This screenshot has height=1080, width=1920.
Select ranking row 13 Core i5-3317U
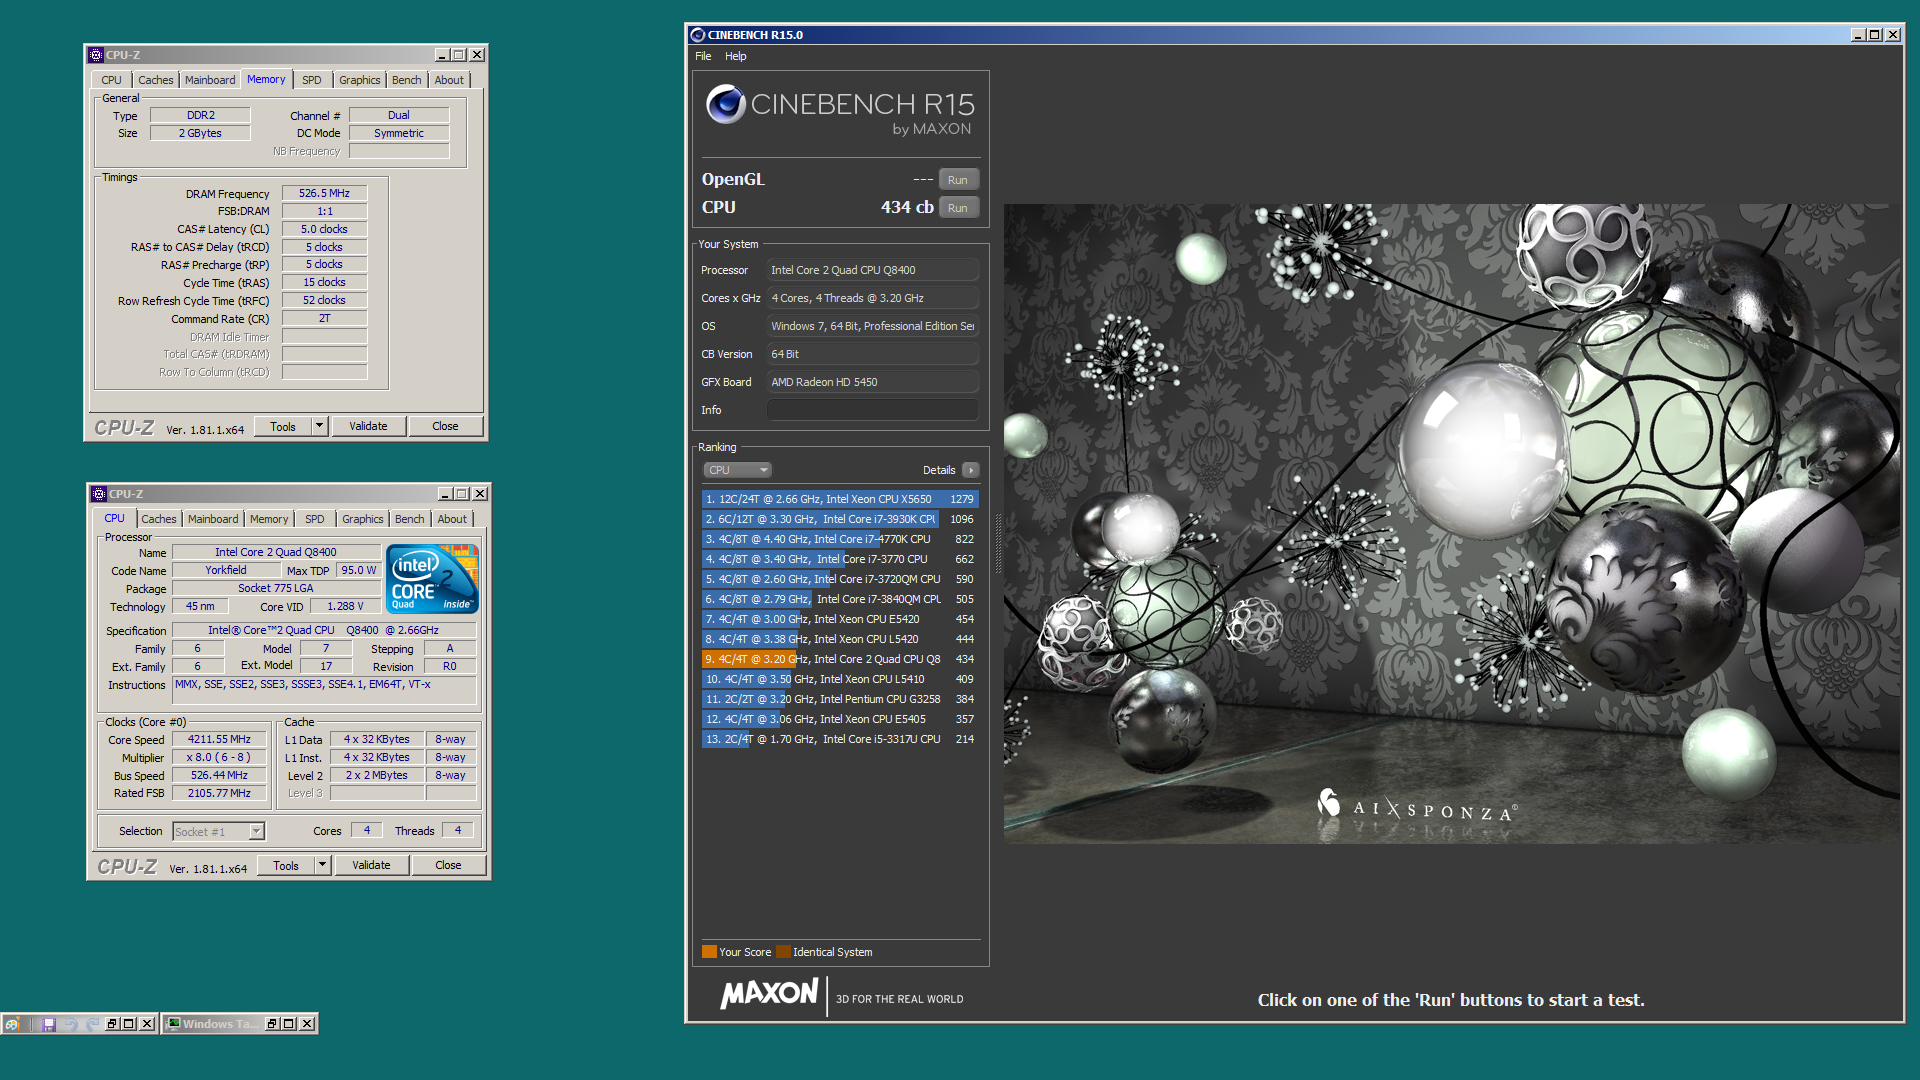tap(839, 739)
